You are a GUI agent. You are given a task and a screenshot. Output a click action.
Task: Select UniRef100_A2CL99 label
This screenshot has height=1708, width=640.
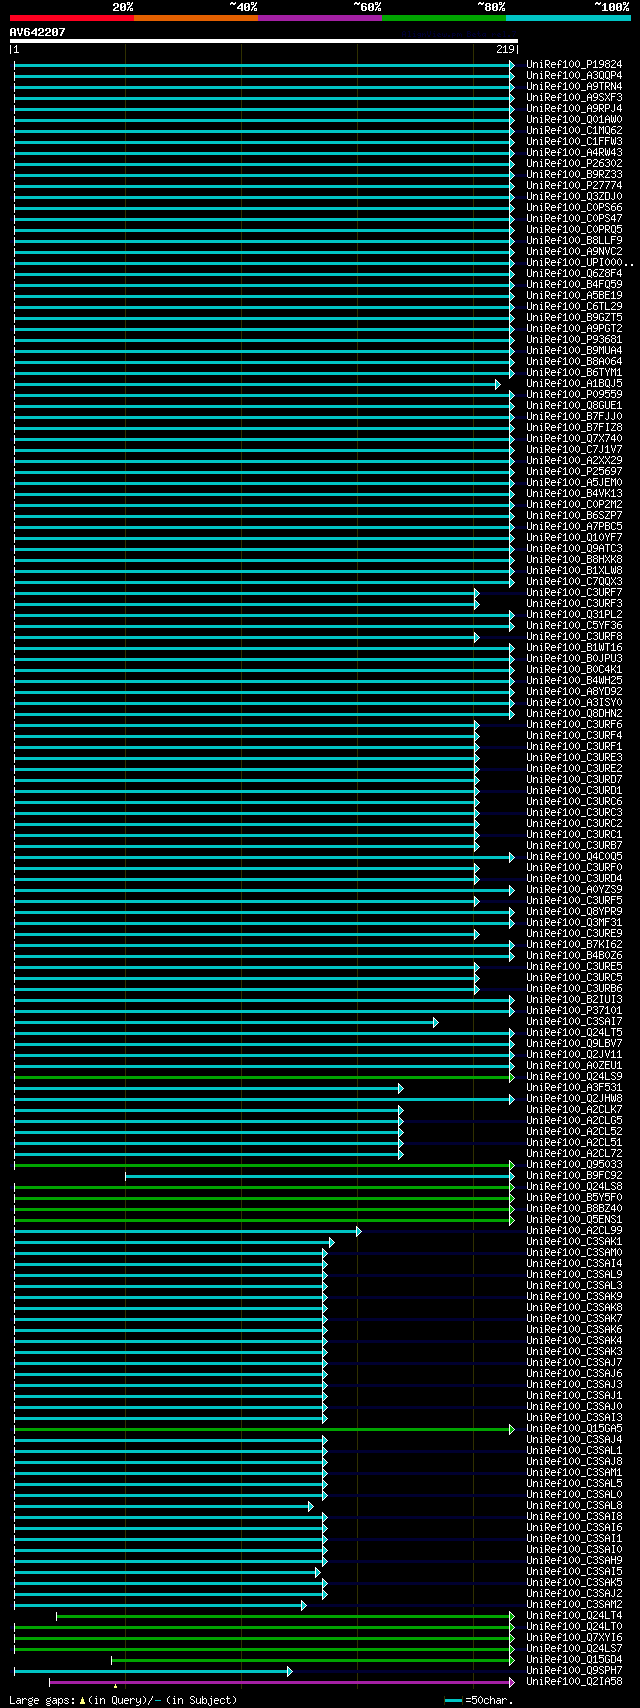574,1230
